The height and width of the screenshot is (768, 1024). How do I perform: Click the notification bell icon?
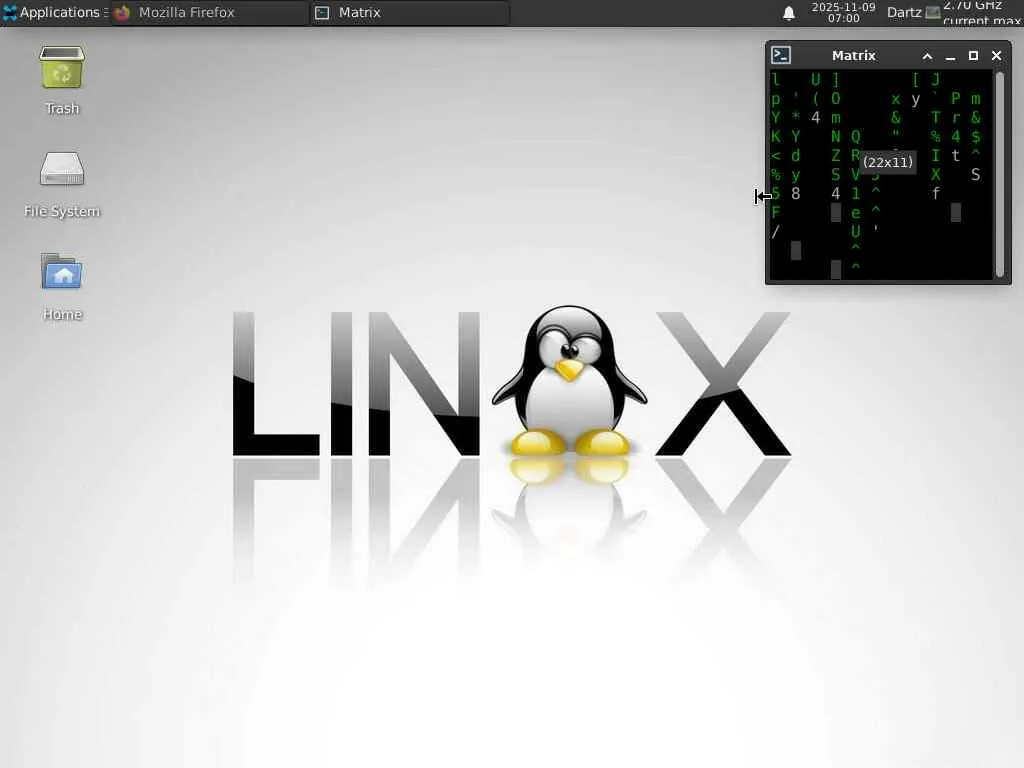(789, 12)
